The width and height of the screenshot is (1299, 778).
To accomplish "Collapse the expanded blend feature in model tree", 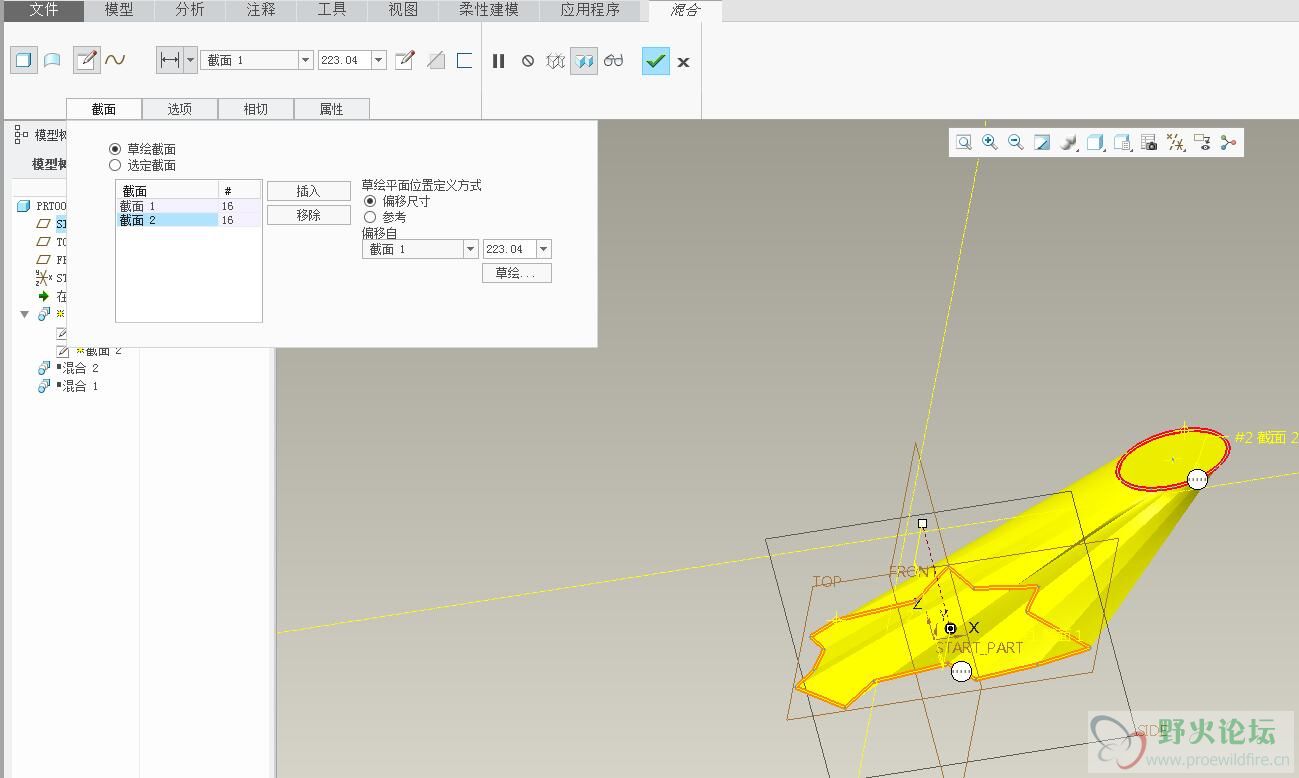I will coord(25,314).
